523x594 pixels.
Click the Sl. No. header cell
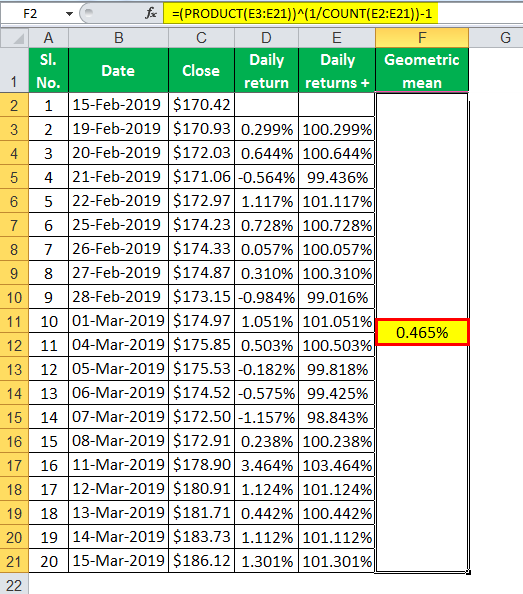coord(48,70)
